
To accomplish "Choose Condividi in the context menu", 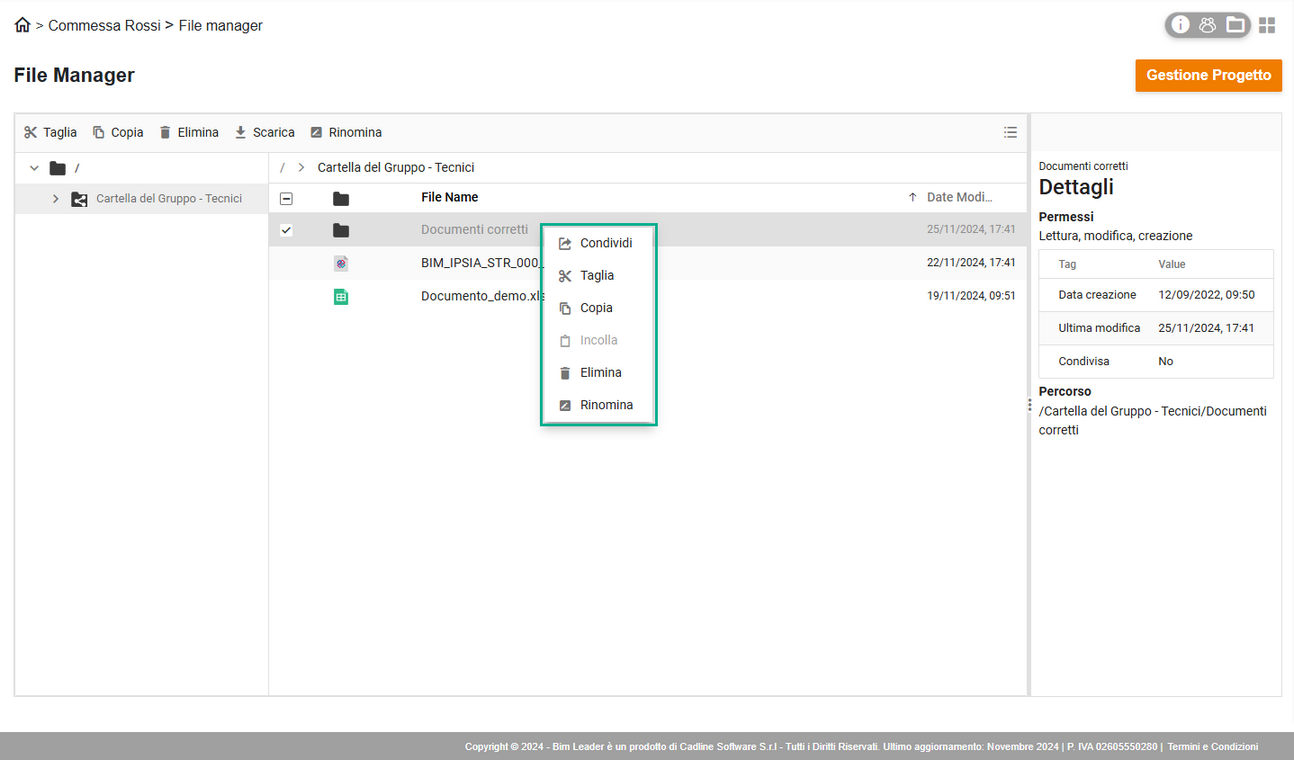I will [599, 243].
